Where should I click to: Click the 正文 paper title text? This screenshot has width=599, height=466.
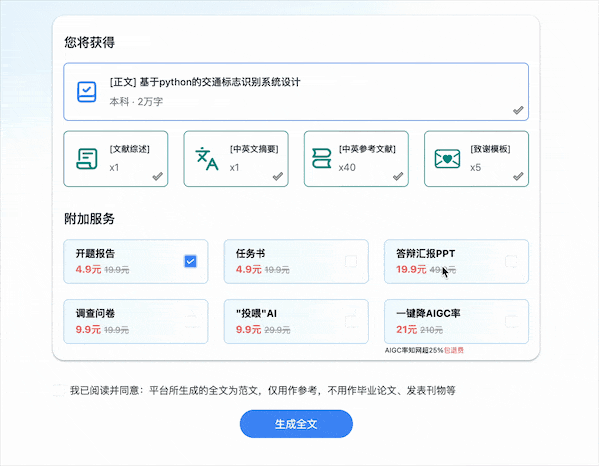(x=205, y=82)
